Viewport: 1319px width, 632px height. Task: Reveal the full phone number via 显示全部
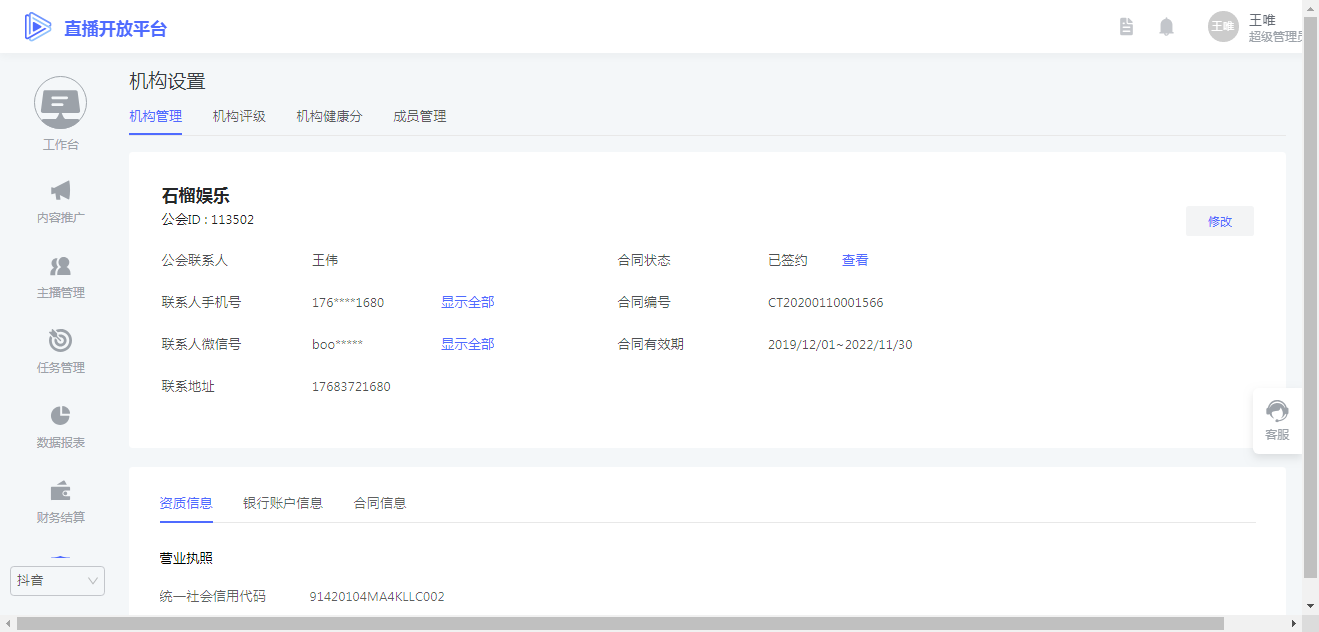coord(466,301)
